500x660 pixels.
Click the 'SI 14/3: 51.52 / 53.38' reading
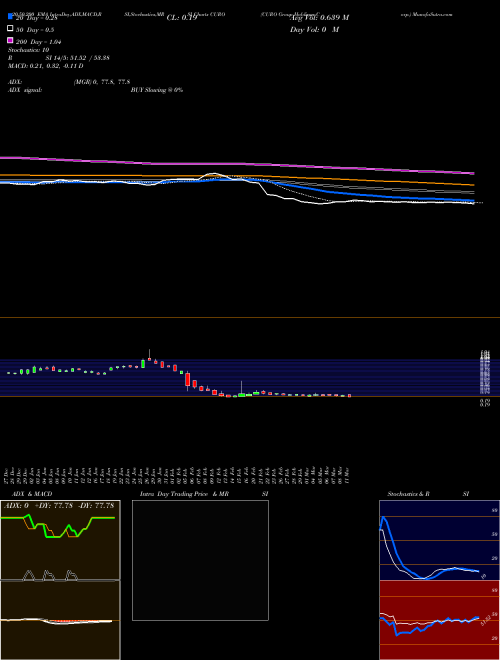(77, 58)
